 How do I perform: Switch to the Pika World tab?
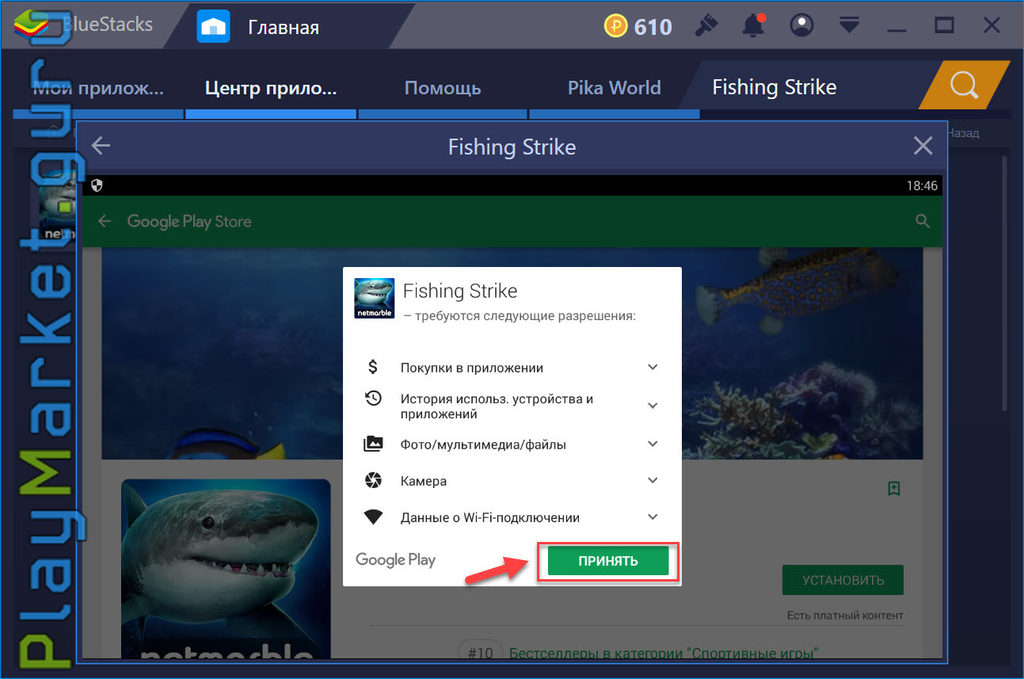(614, 87)
